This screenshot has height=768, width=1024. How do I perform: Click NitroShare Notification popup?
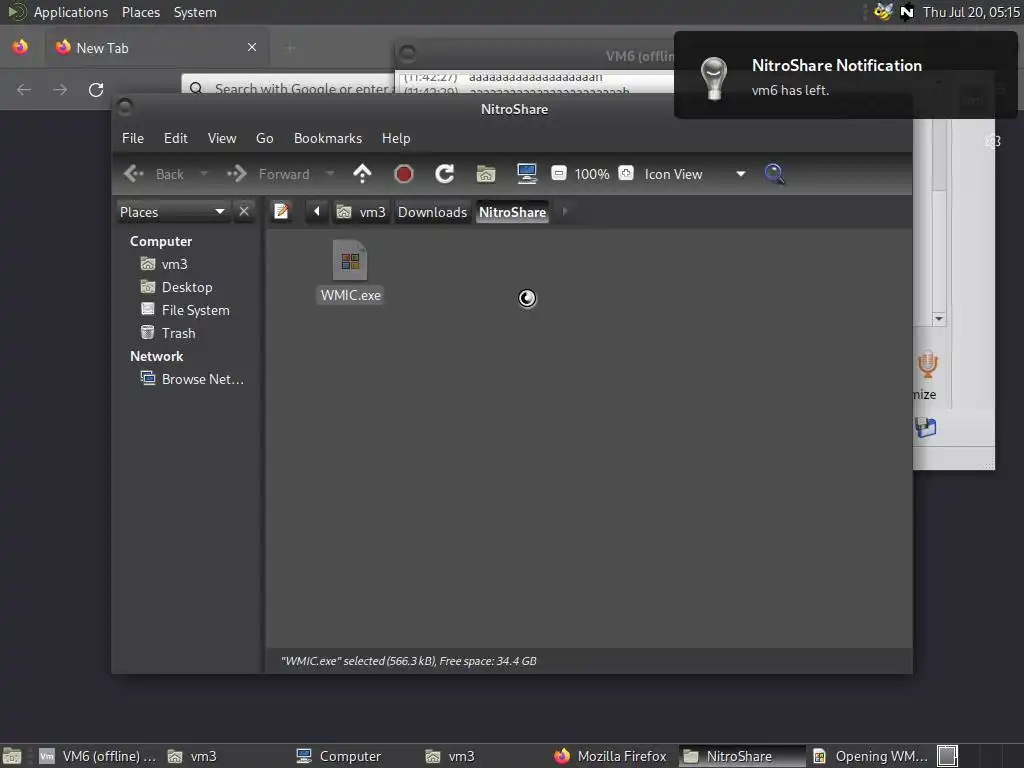coord(845,75)
